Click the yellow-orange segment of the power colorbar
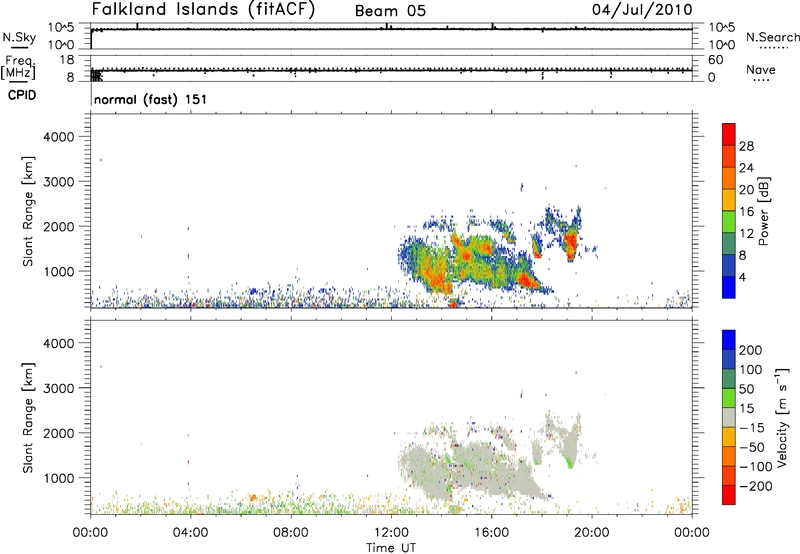 tap(729, 199)
